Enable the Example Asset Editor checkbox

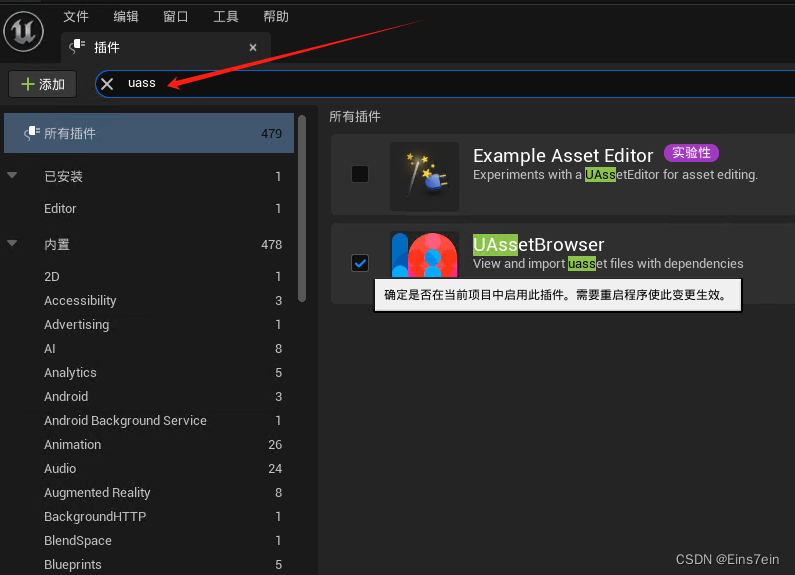pyautogui.click(x=360, y=174)
